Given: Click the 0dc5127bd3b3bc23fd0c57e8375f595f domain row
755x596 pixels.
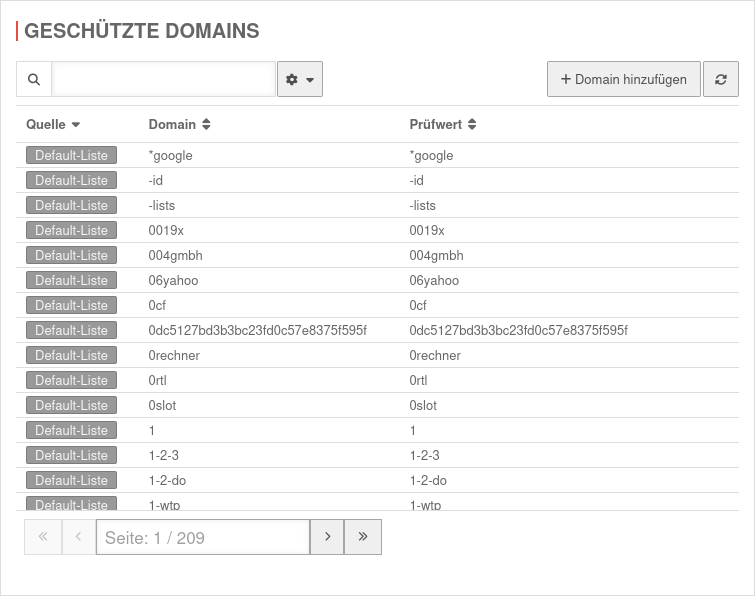Looking at the screenshot, I should pos(257,330).
